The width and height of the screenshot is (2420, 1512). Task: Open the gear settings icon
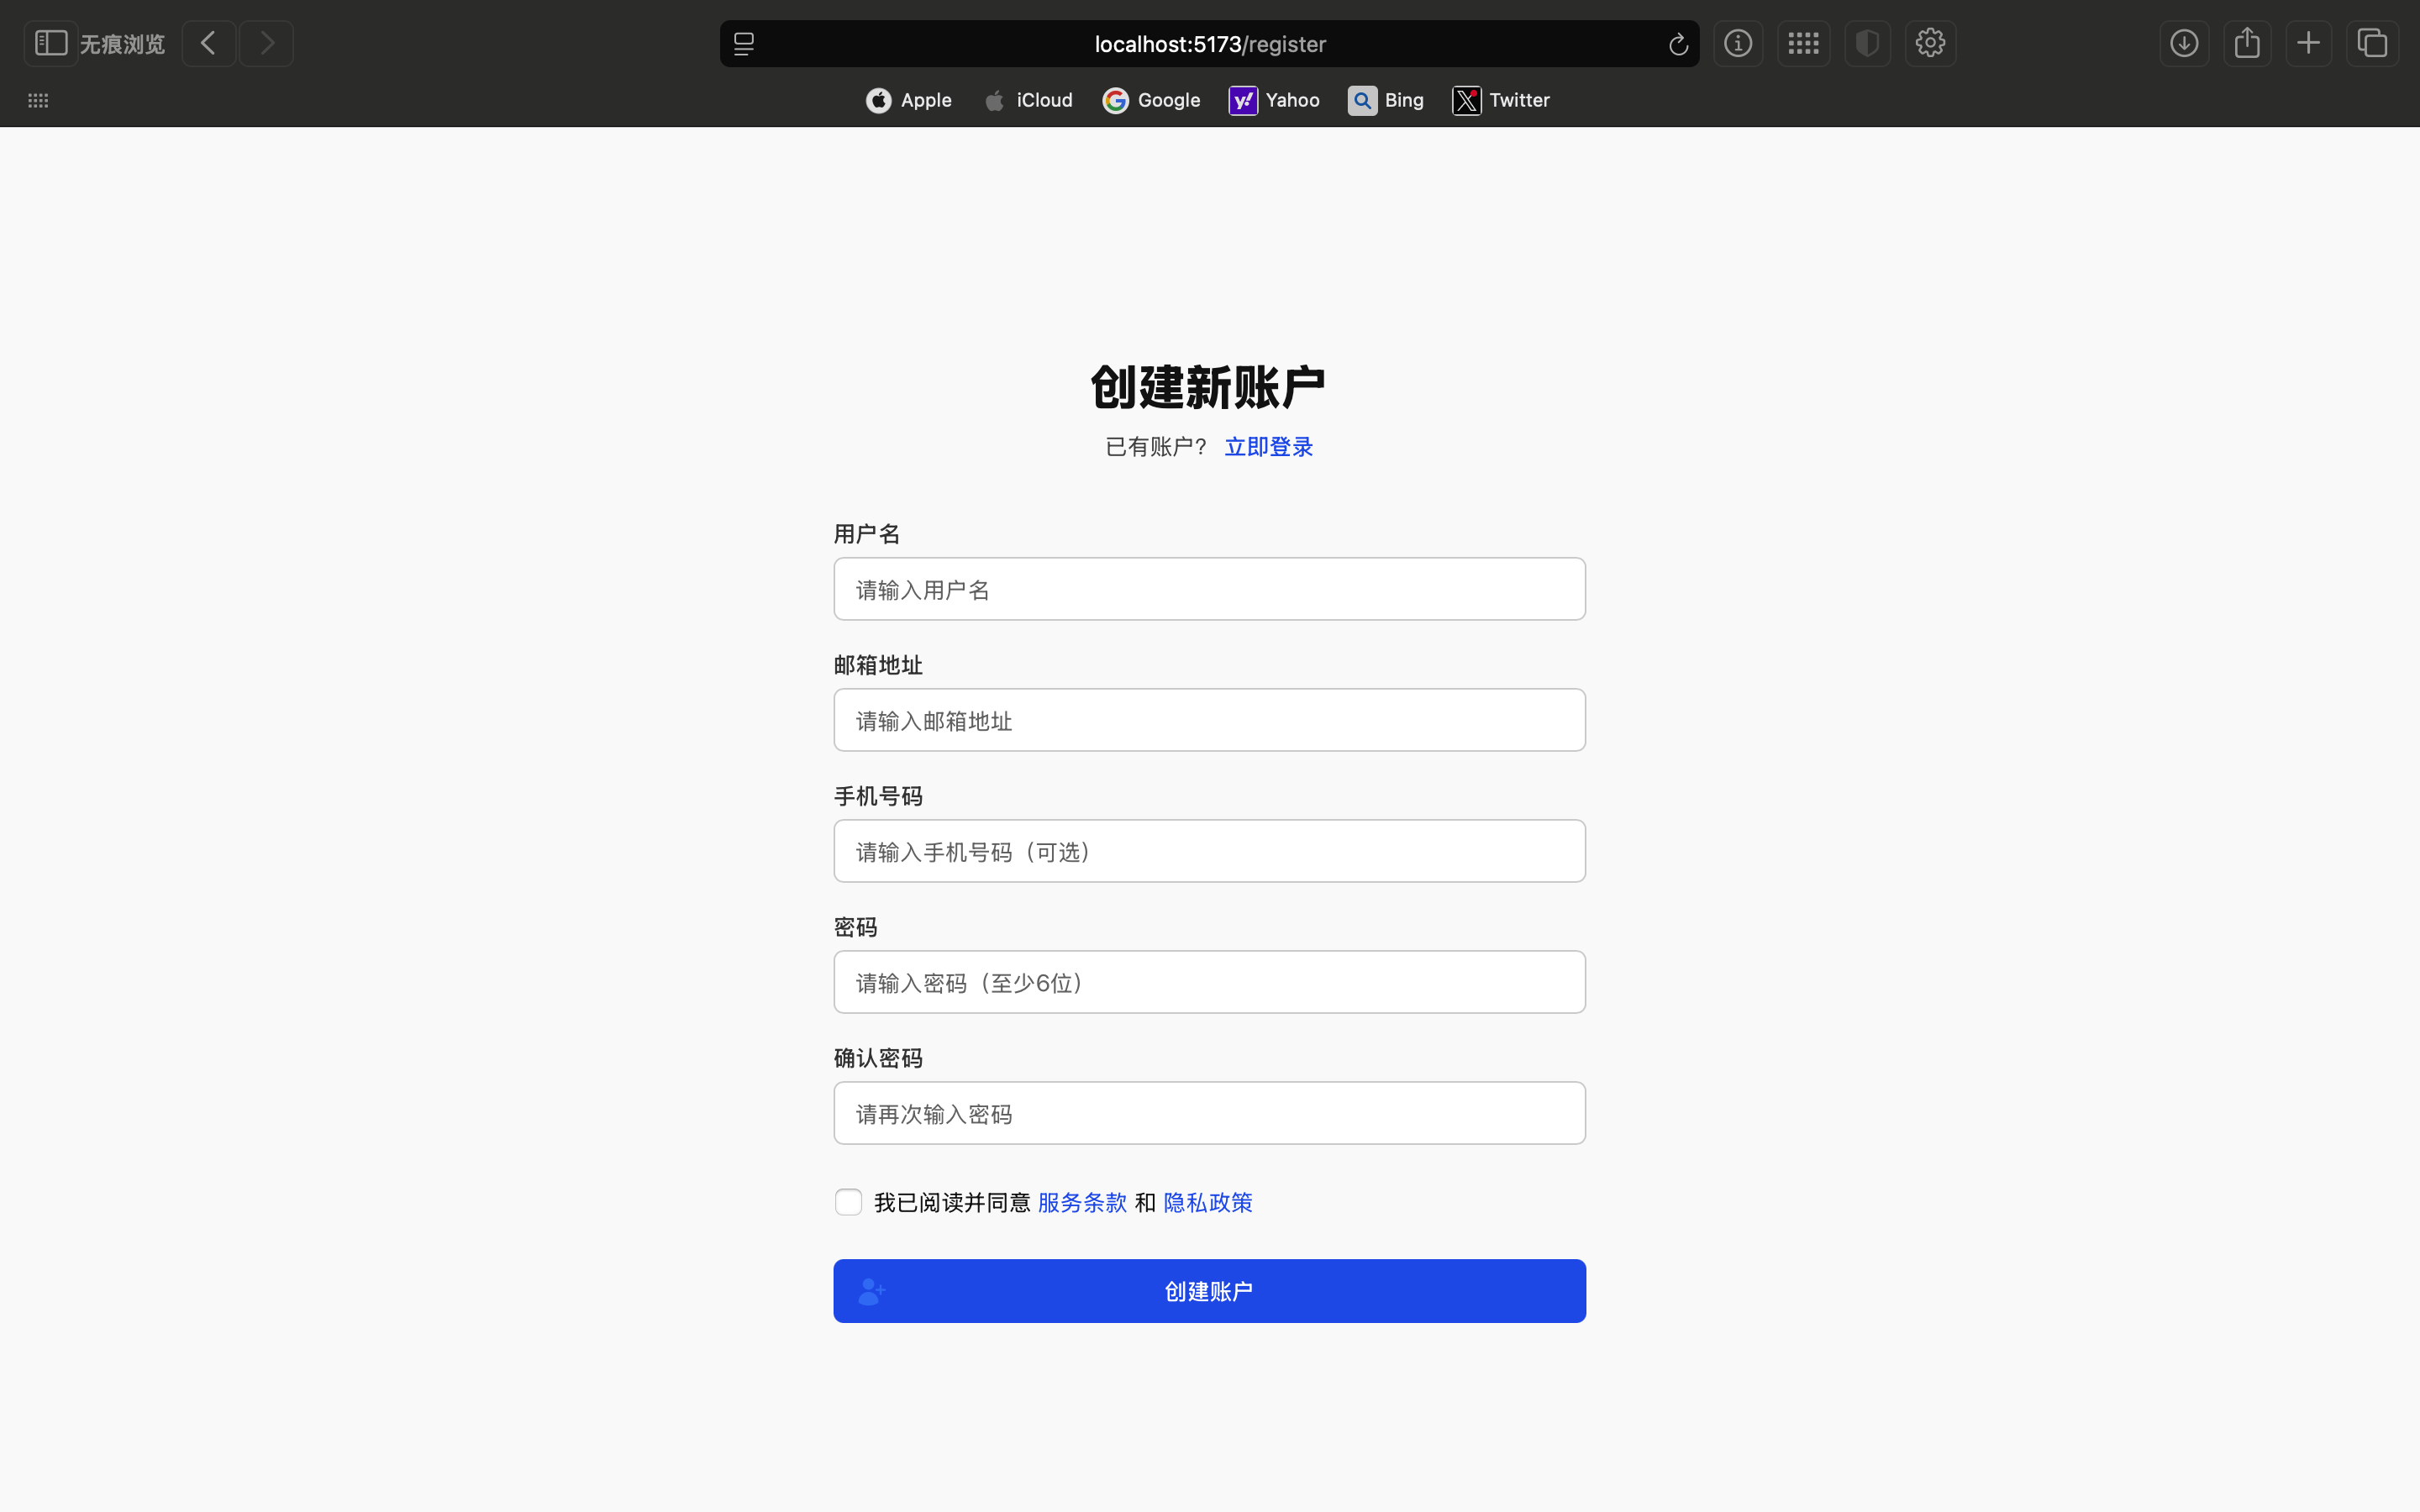point(1930,43)
